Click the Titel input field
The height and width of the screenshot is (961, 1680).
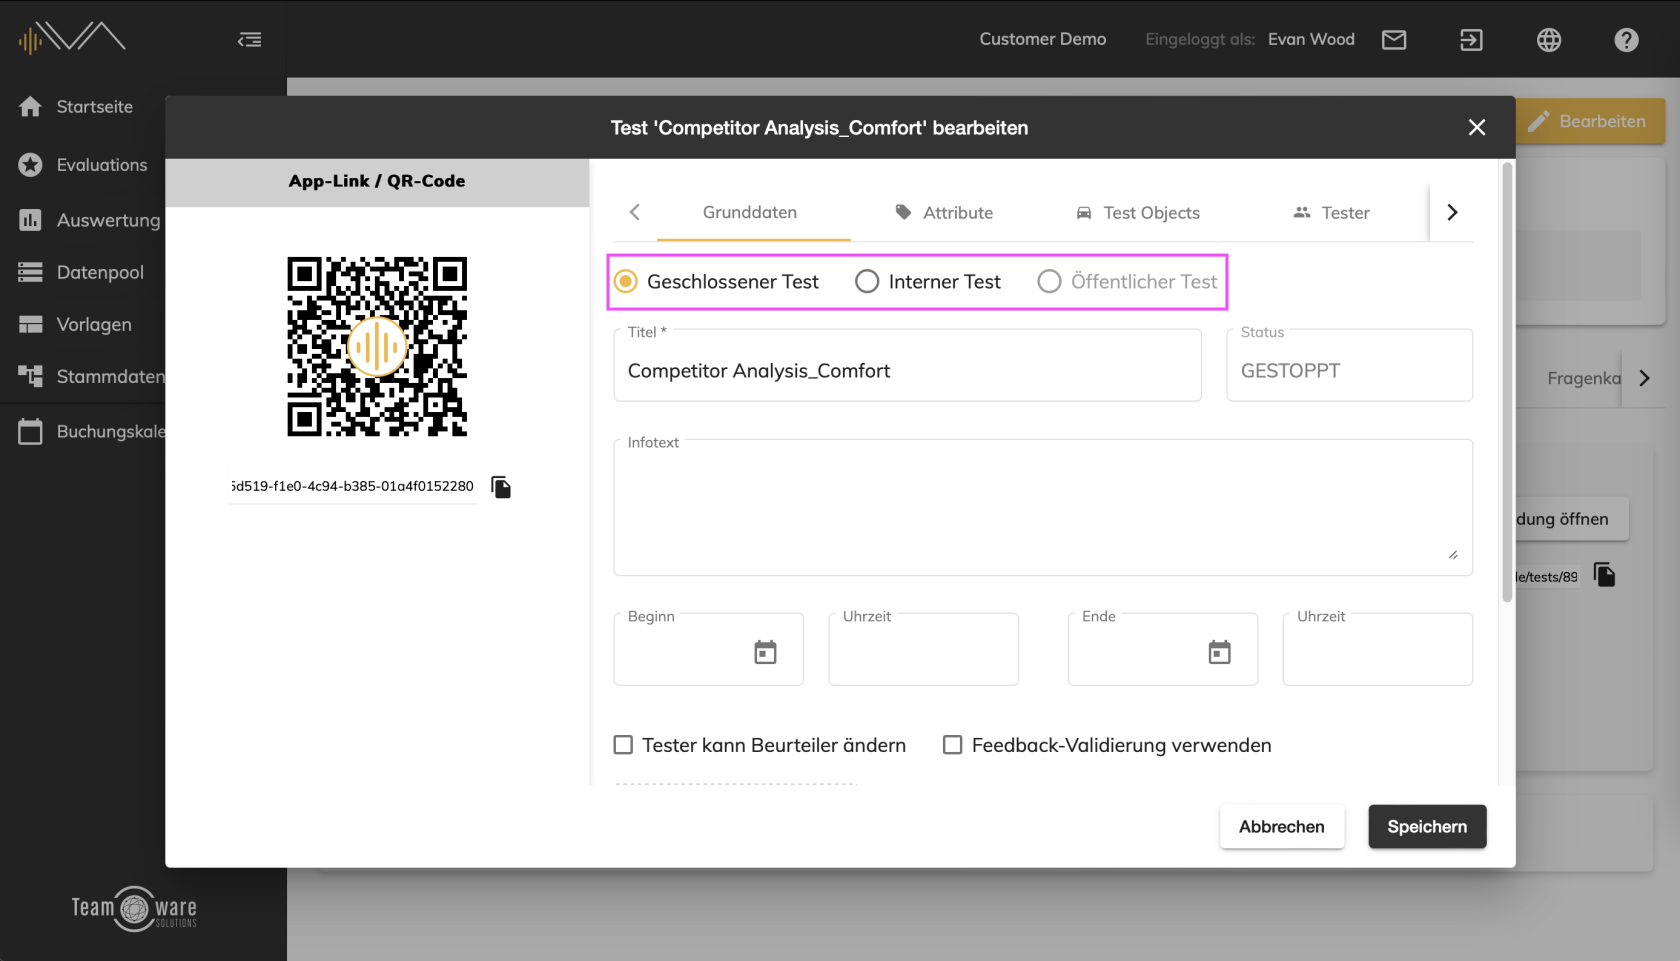pyautogui.click(x=907, y=366)
